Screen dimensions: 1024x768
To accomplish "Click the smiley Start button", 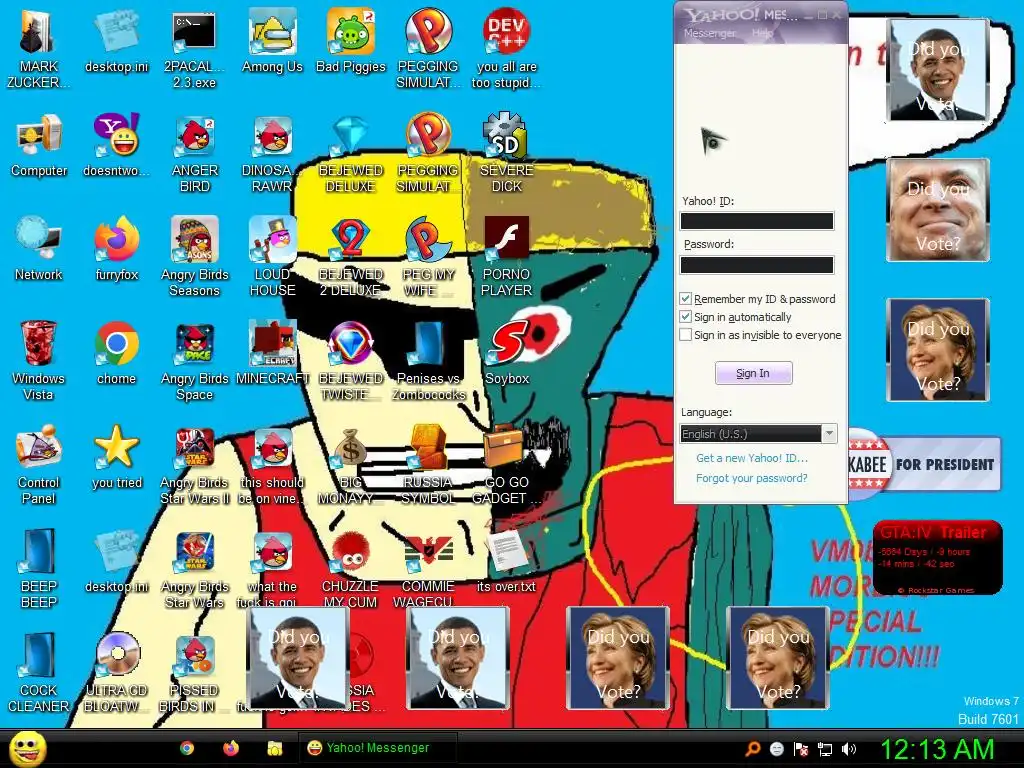I will [x=27, y=748].
